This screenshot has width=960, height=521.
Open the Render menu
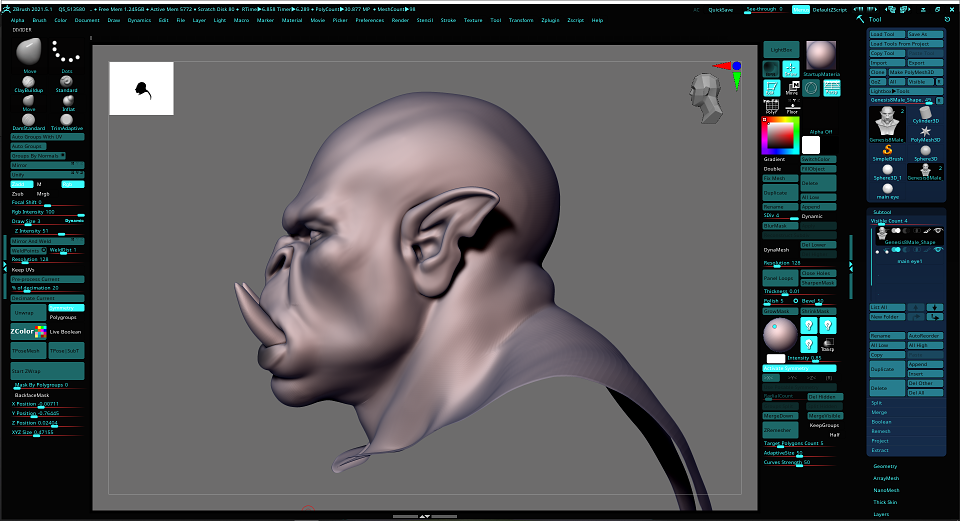[x=400, y=20]
